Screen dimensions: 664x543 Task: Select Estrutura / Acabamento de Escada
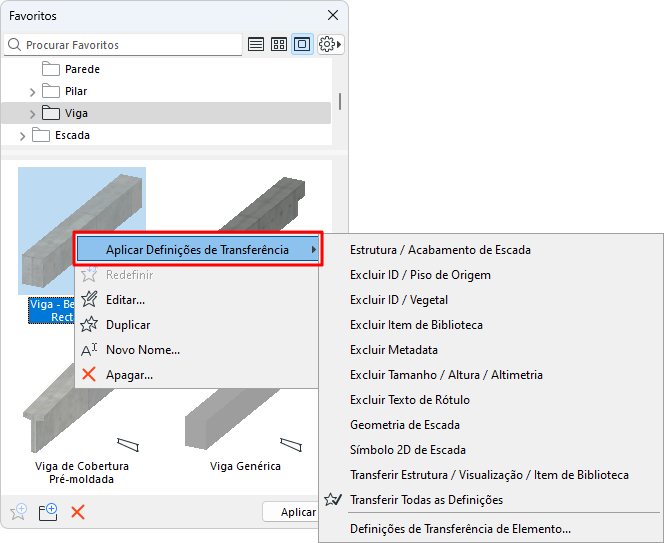(x=491, y=250)
